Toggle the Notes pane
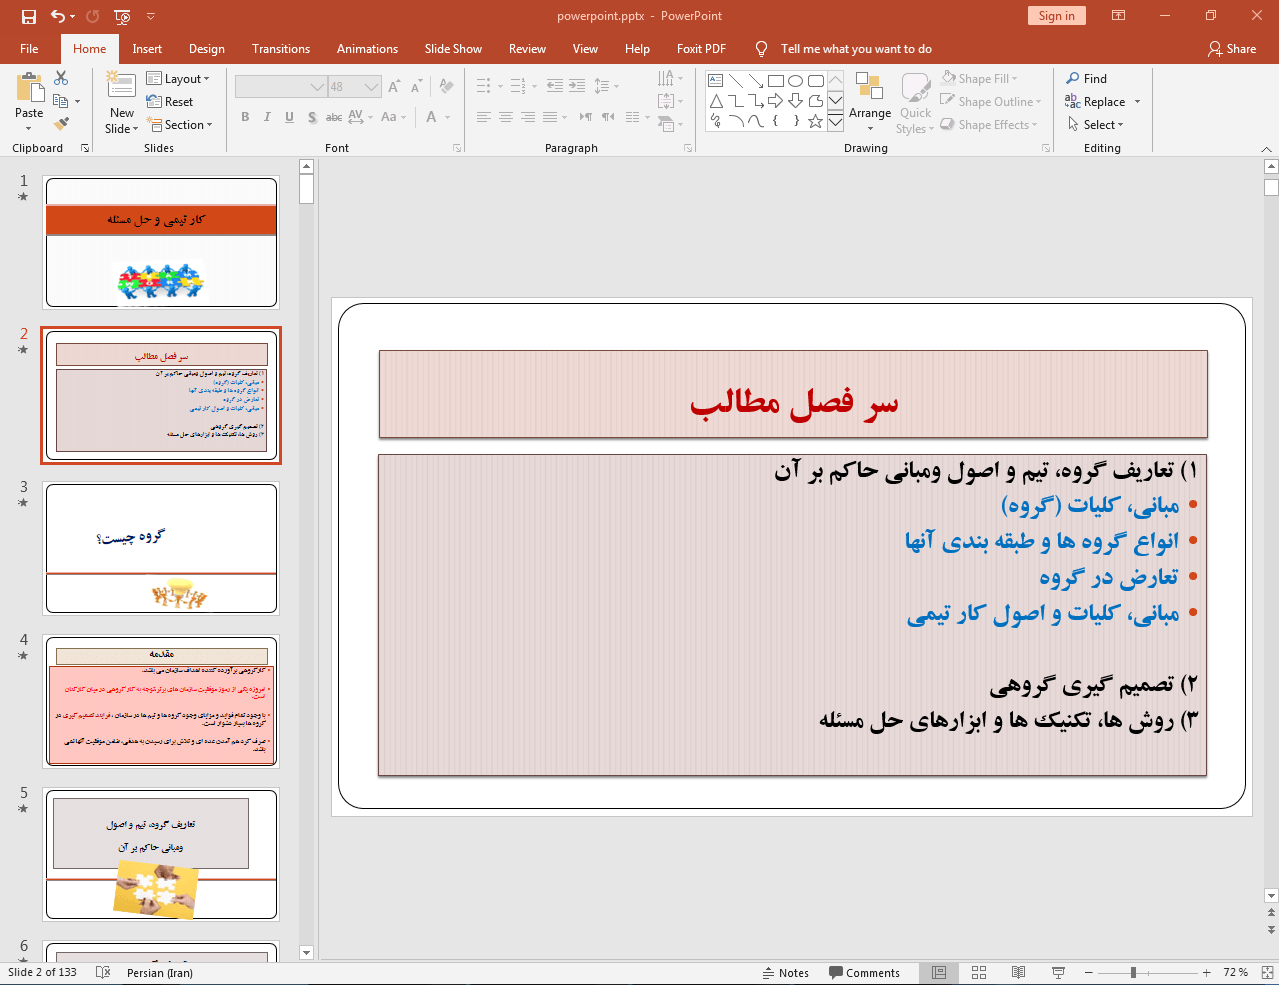Viewport: 1279px width, 985px height. [786, 973]
